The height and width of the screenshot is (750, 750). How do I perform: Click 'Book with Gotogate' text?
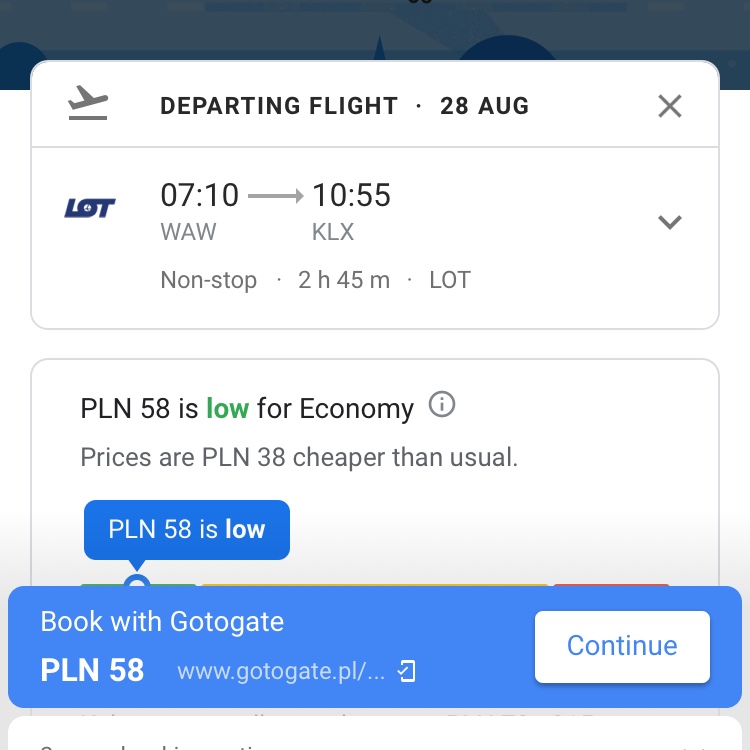tap(162, 621)
